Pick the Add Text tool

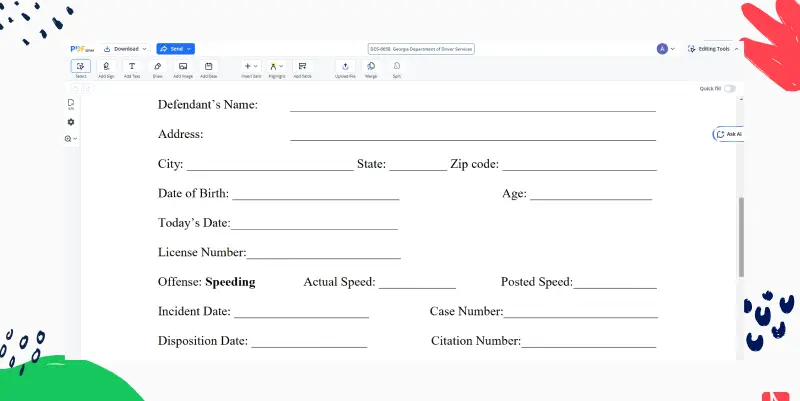tap(132, 66)
